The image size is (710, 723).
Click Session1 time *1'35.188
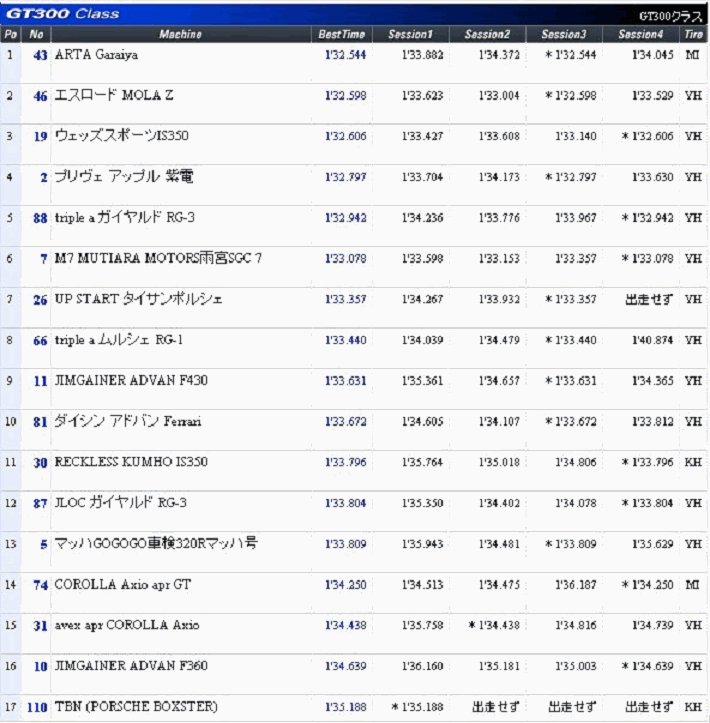(x=417, y=706)
